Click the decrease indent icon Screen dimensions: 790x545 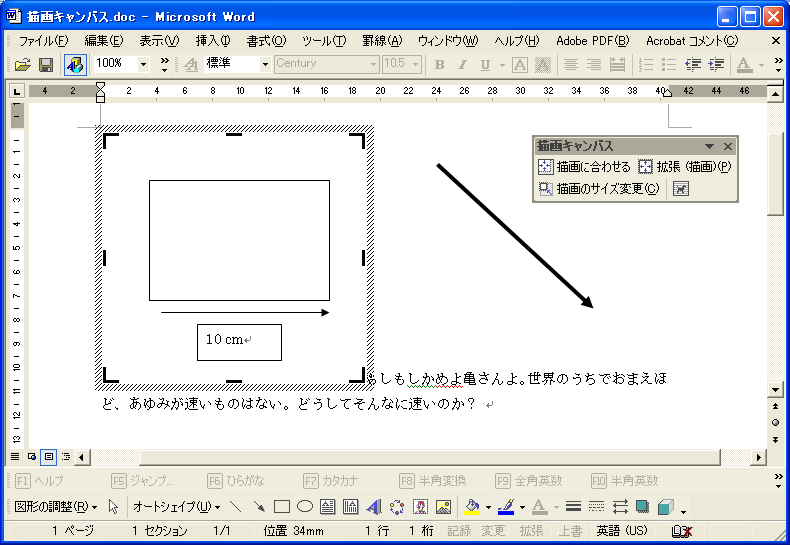693,64
